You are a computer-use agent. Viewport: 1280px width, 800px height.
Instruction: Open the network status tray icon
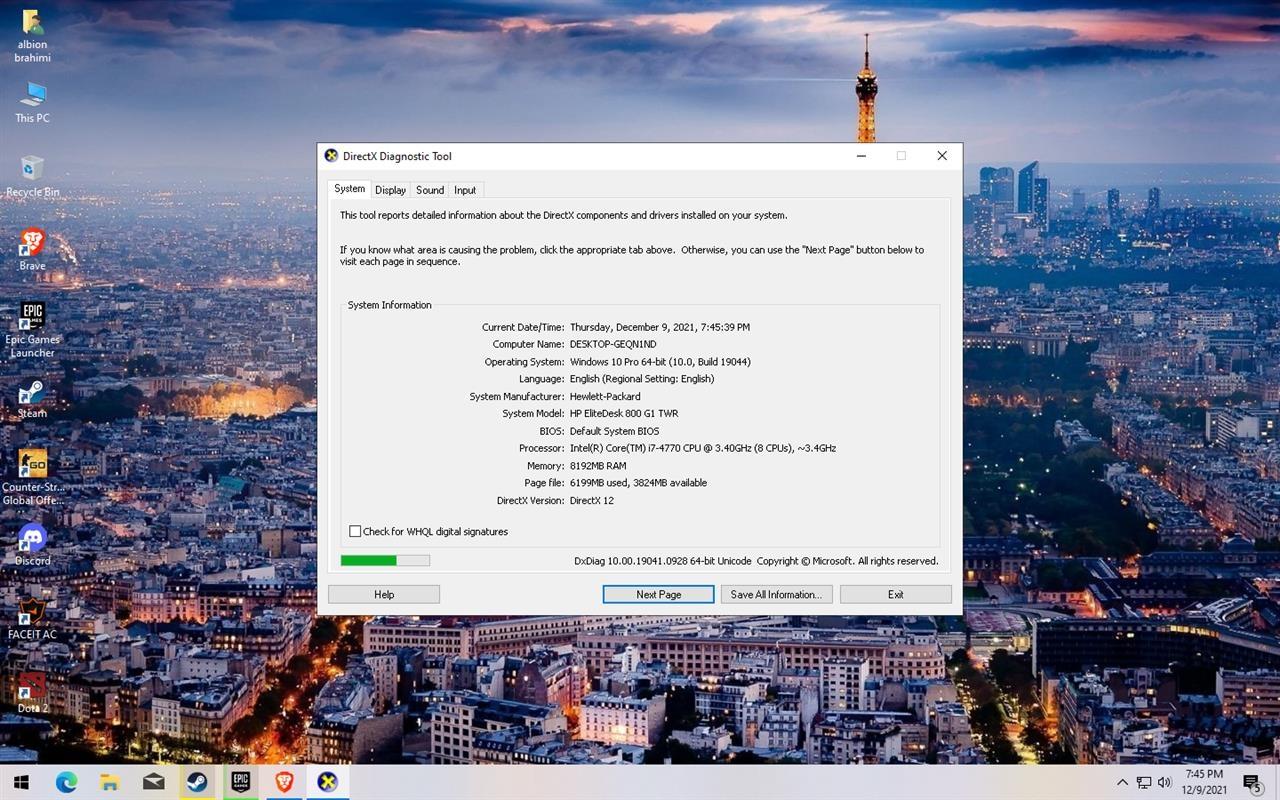click(1144, 782)
